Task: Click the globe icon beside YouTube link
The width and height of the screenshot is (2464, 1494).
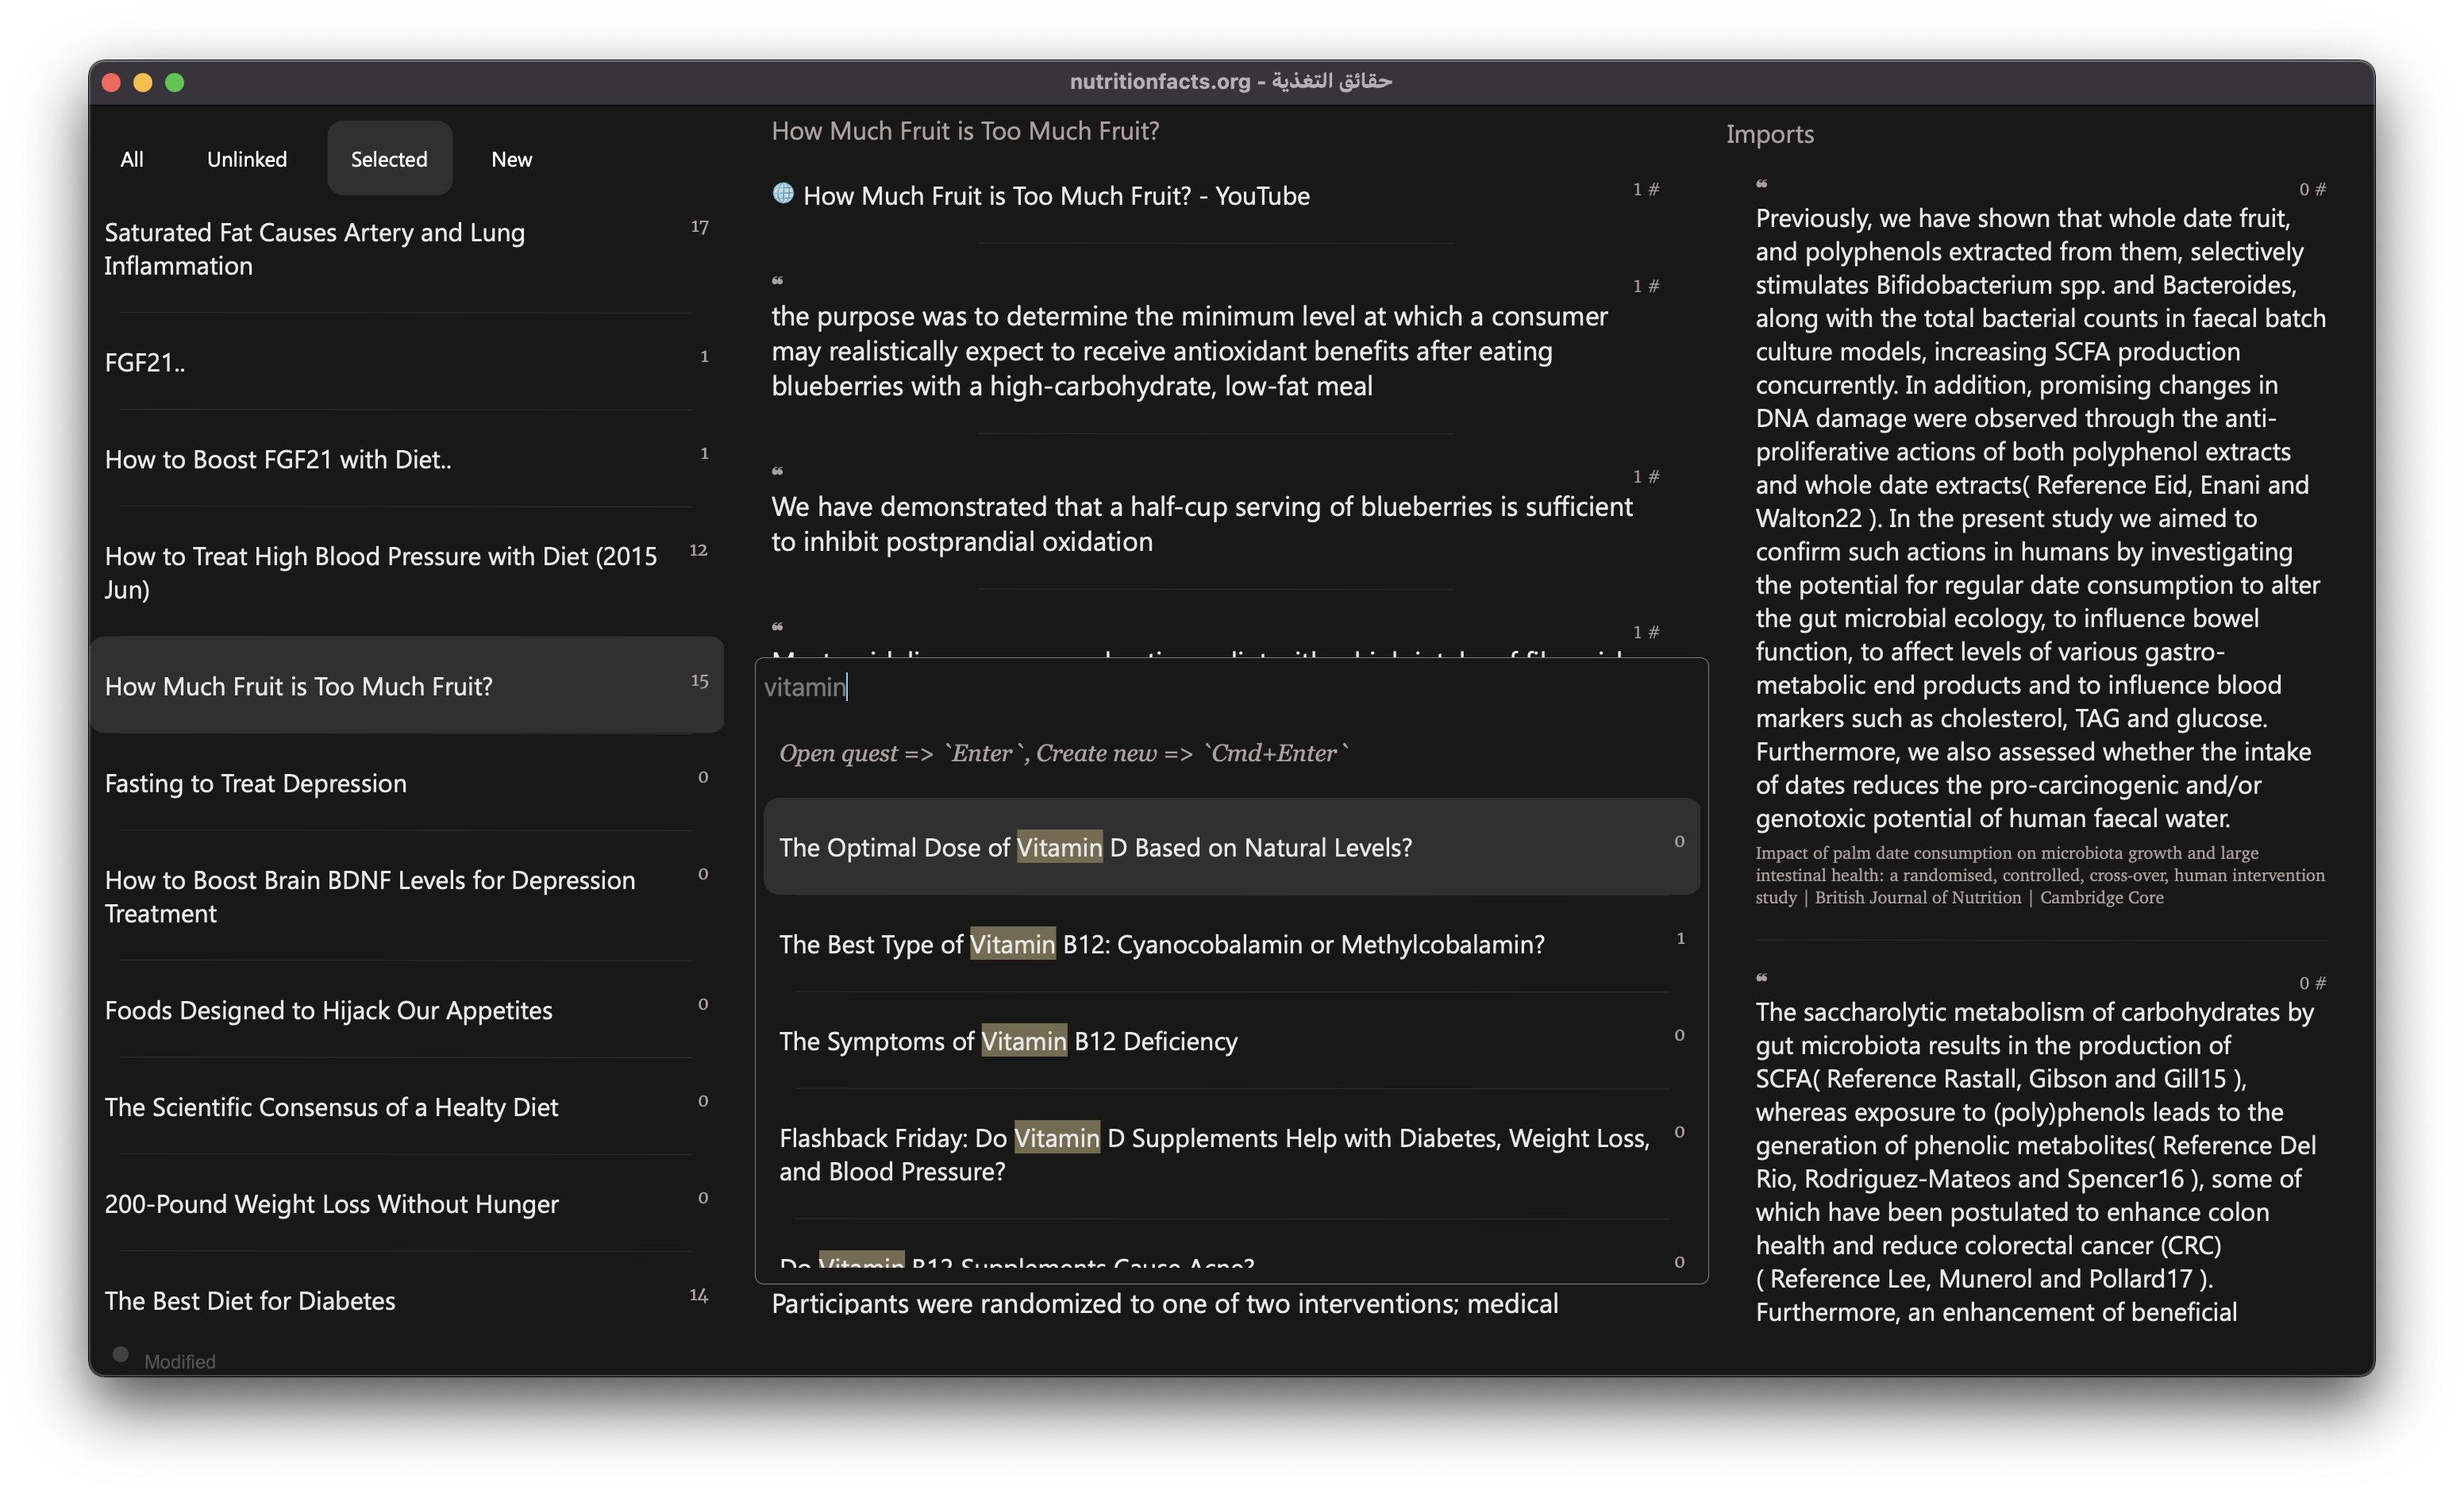Action: (x=783, y=193)
